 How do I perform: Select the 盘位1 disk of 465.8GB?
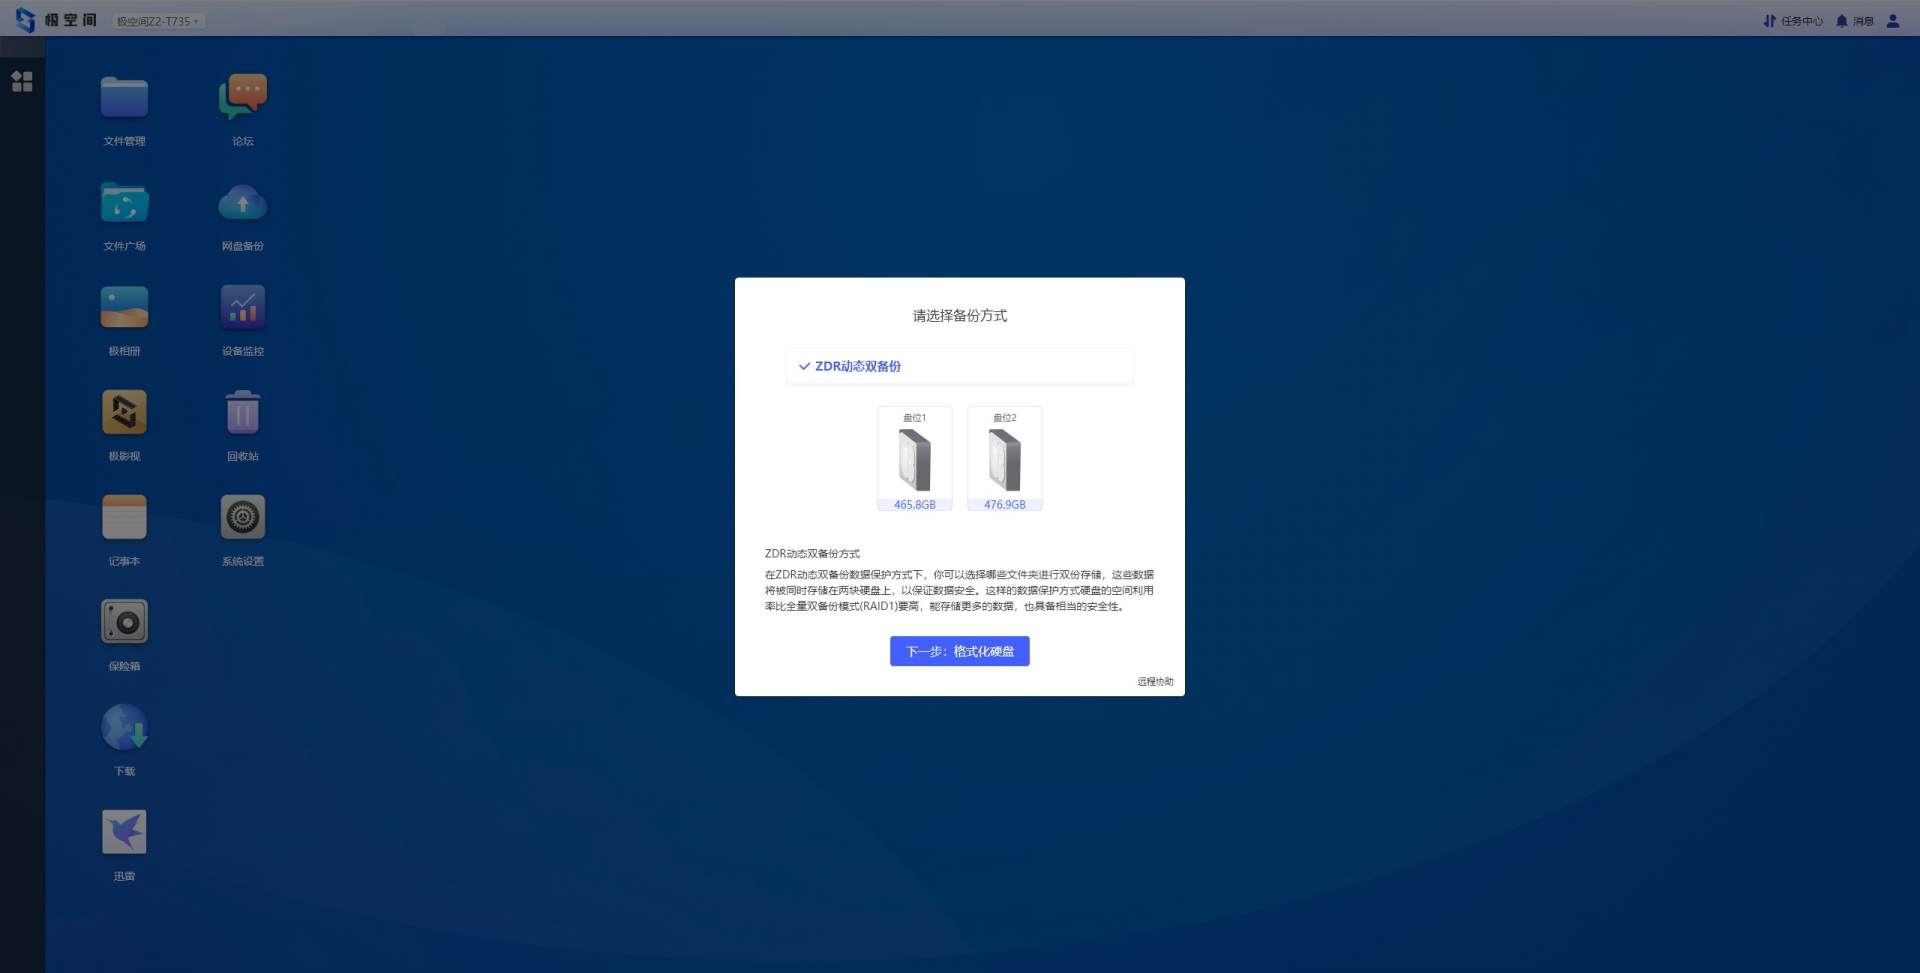coord(915,459)
